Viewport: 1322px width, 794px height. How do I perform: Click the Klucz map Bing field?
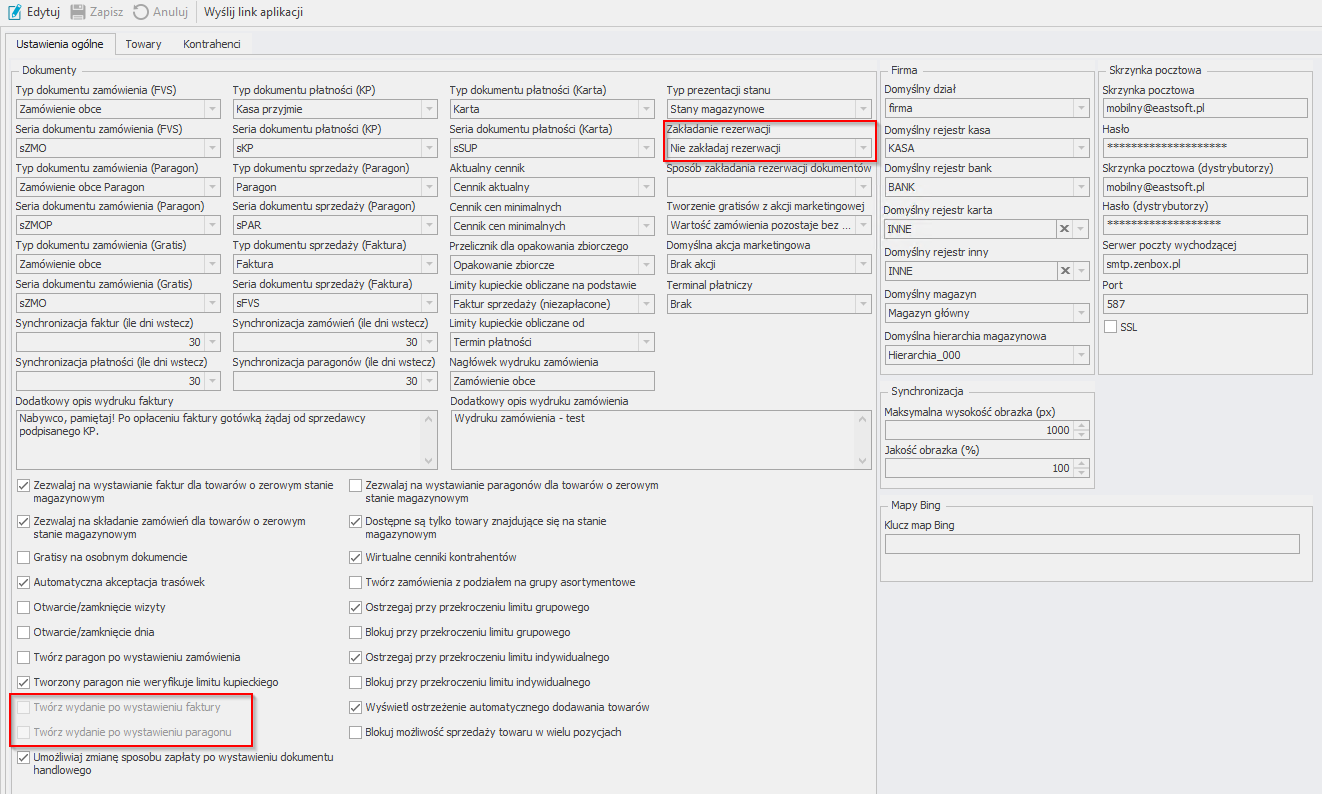click(1091, 544)
